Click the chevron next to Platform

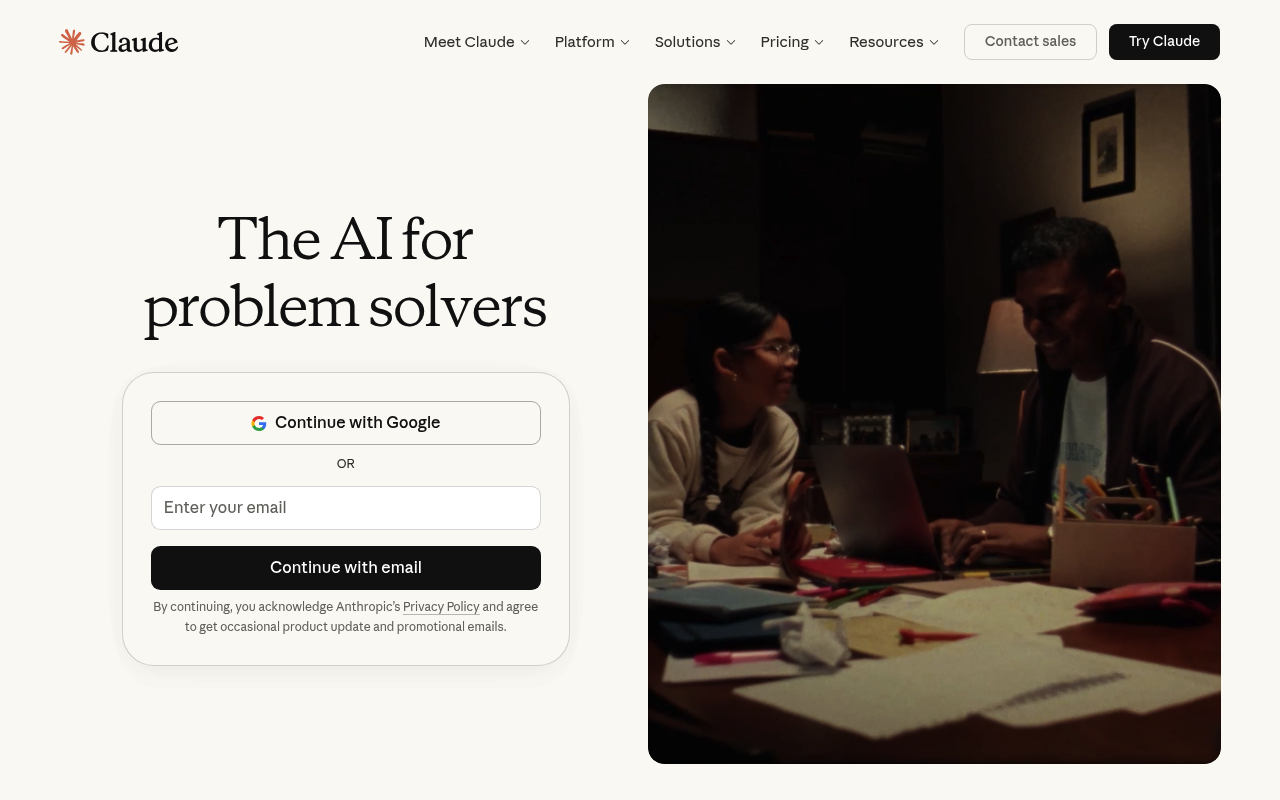[625, 42]
